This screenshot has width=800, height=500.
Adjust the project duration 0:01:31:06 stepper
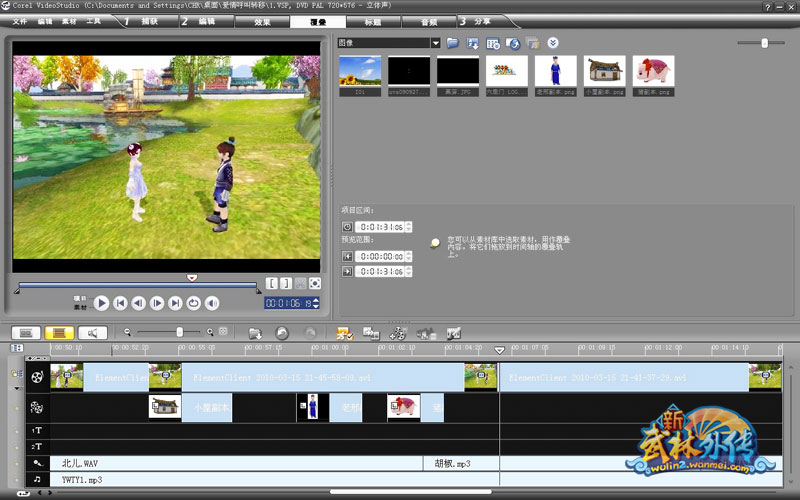click(x=408, y=227)
